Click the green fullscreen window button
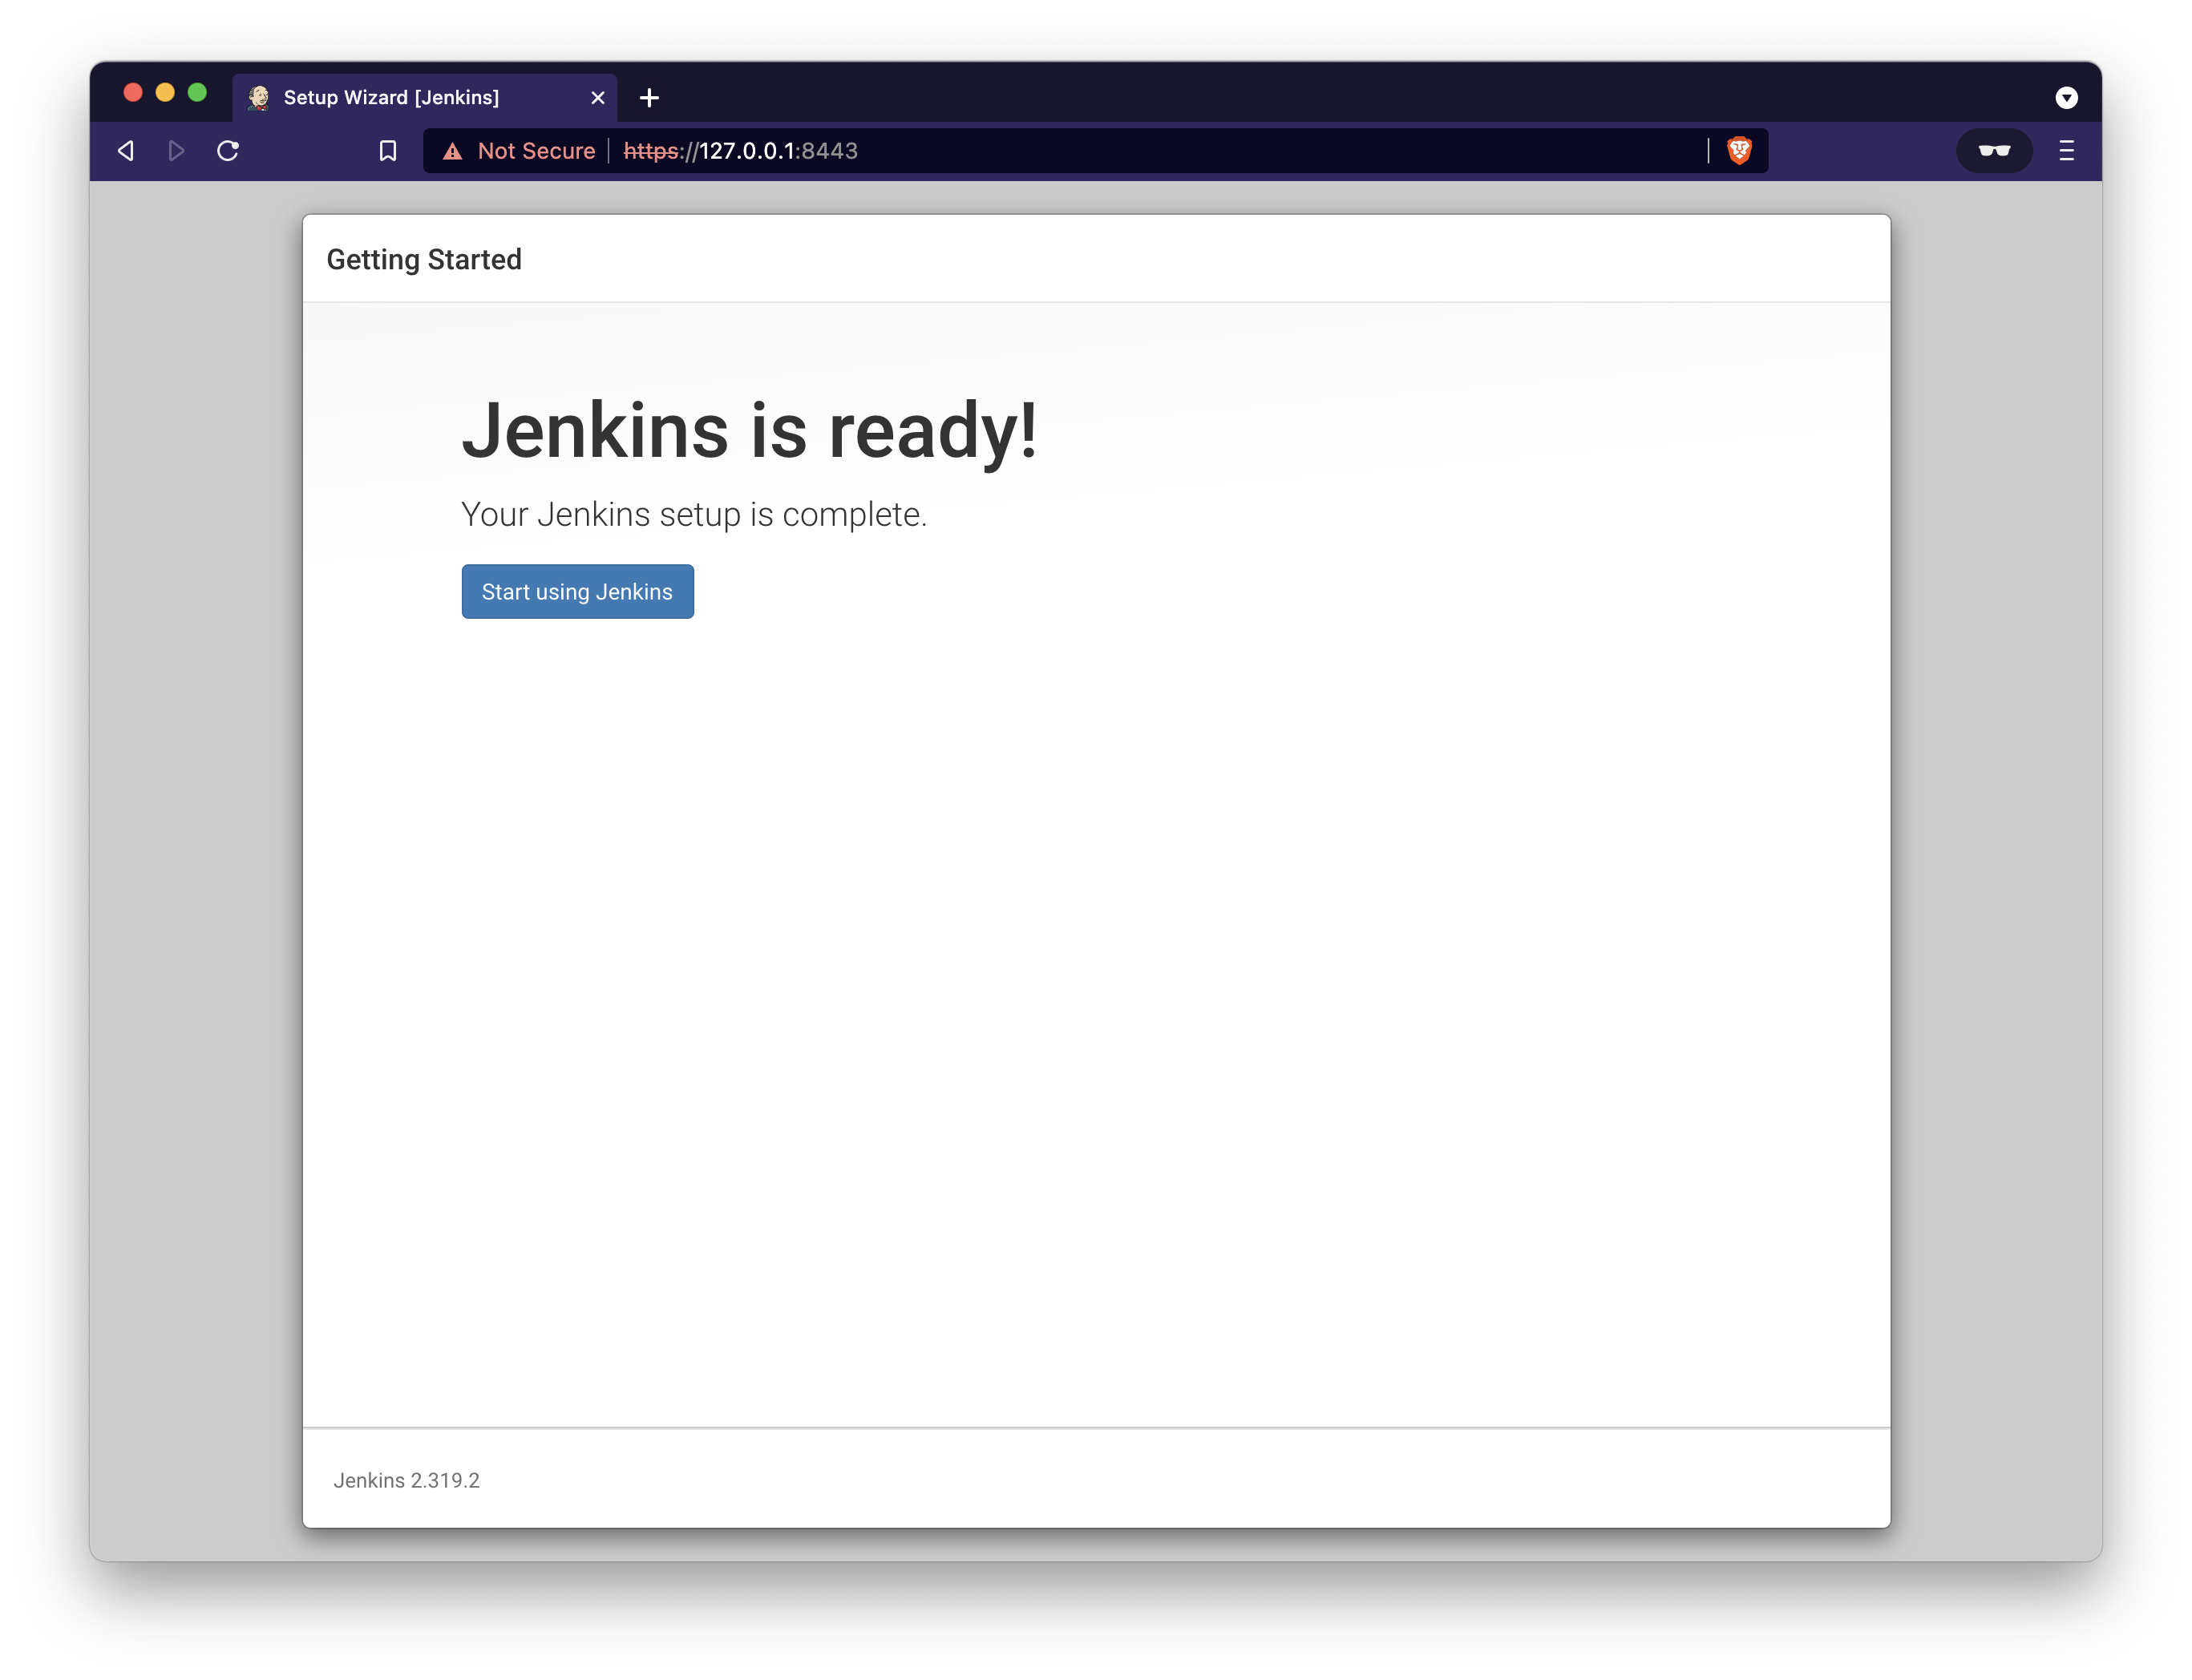Viewport: 2192px width, 1680px height. point(197,93)
